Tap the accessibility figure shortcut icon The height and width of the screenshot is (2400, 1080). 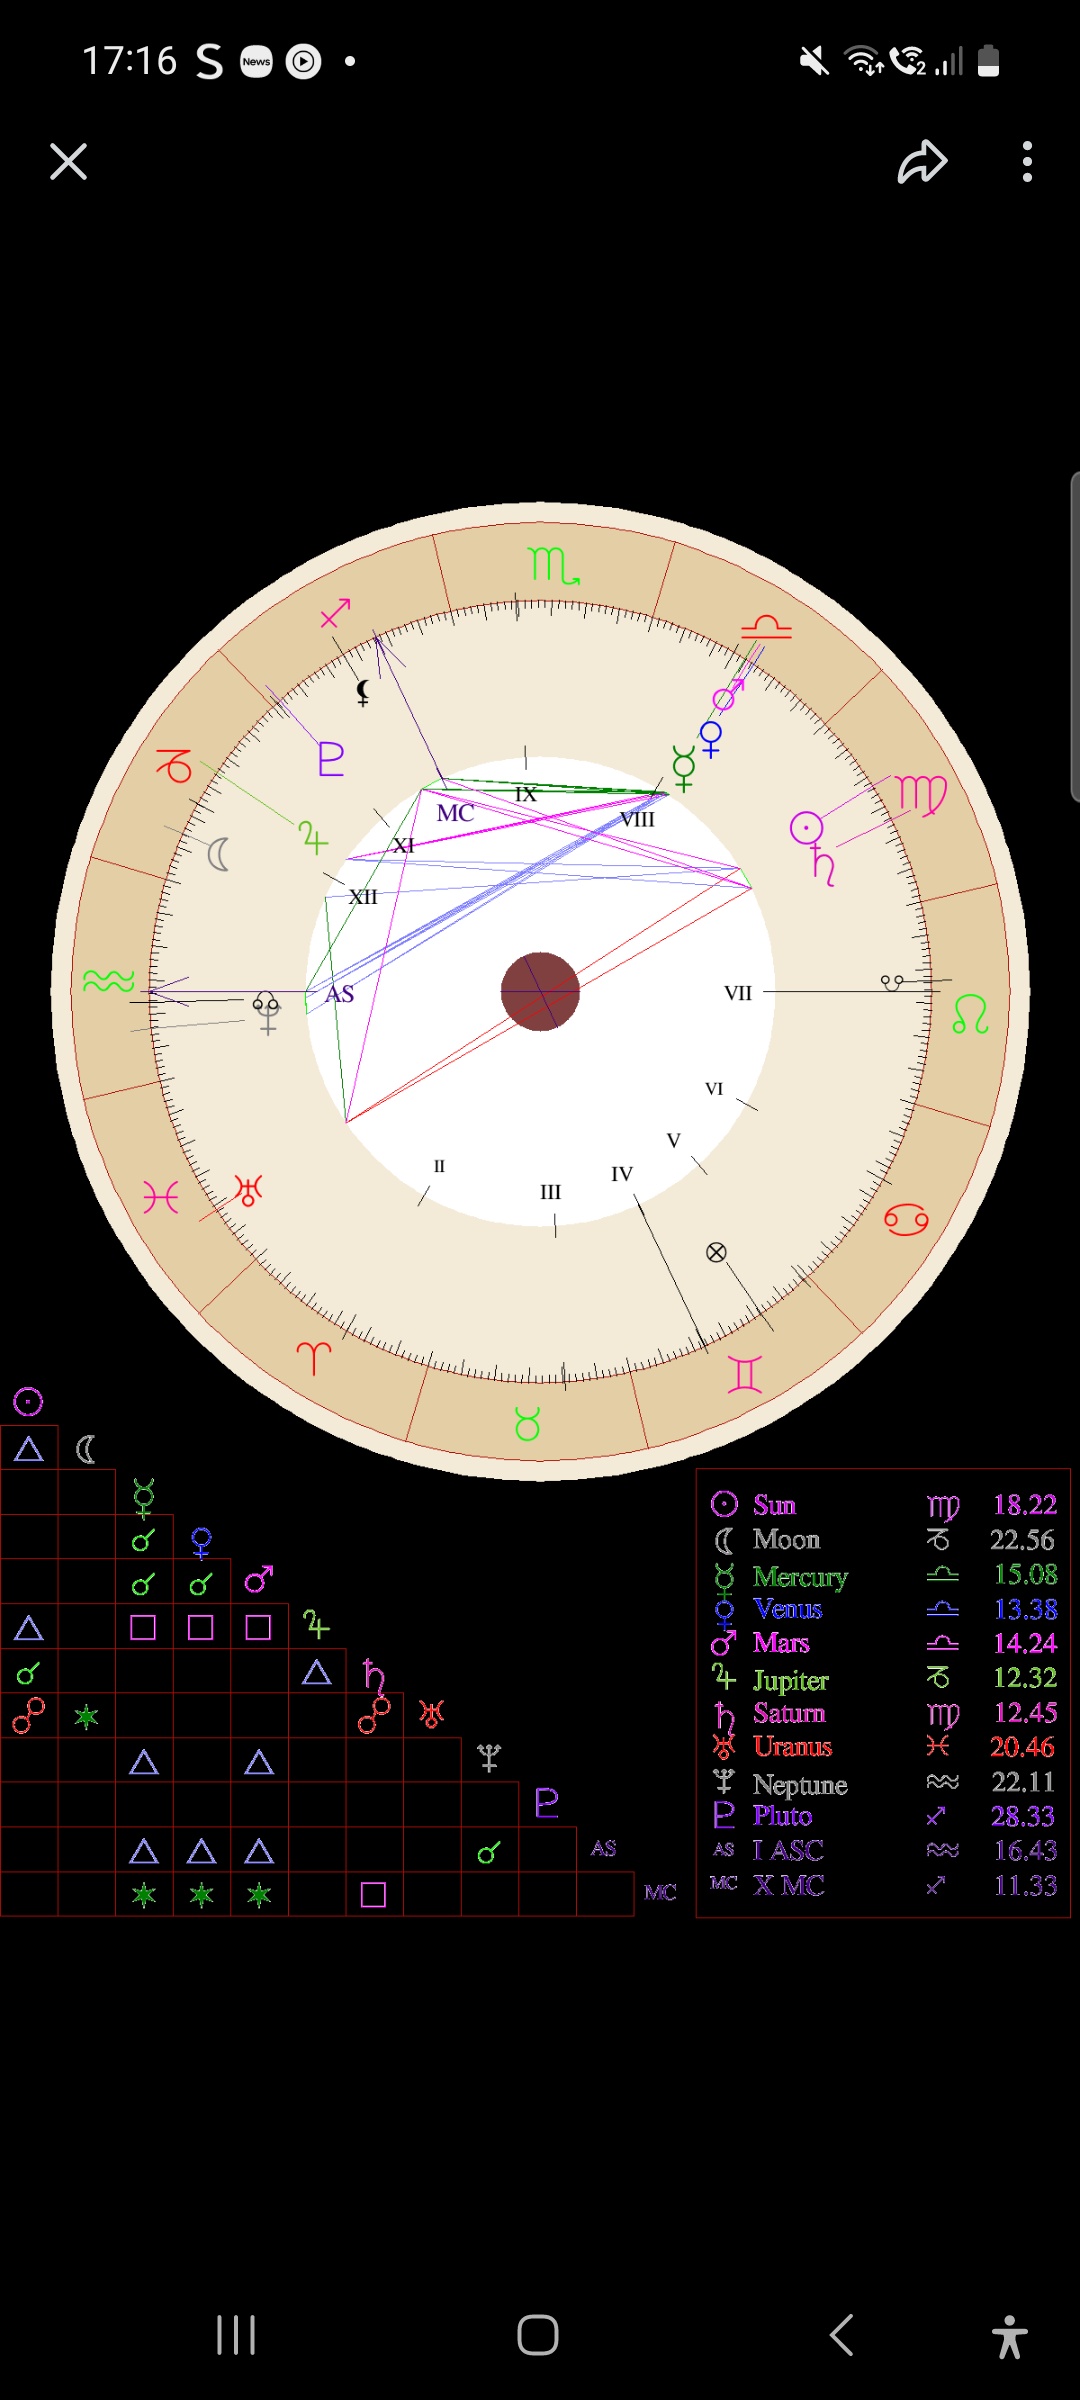tap(1010, 2336)
